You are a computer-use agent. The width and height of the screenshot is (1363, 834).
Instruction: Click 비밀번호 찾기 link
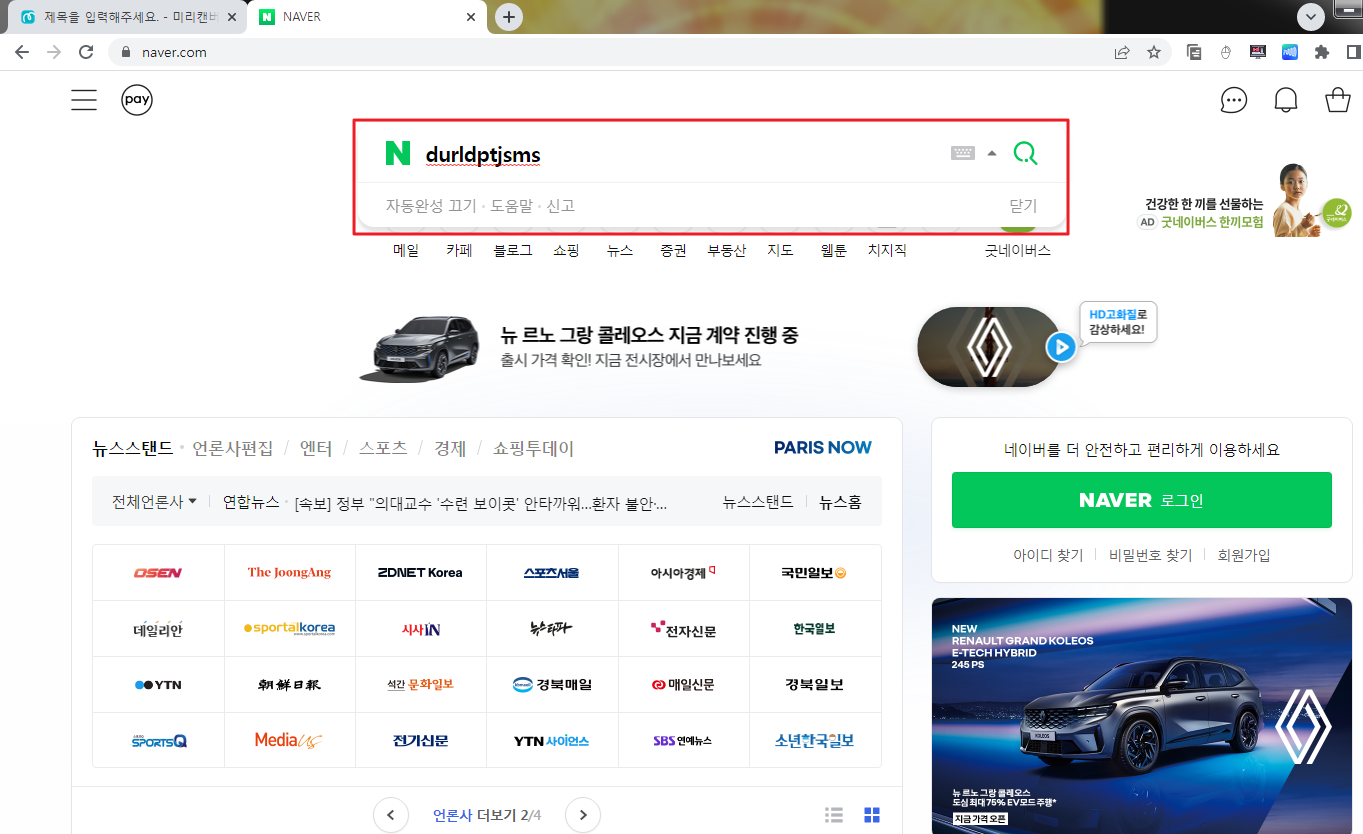[1151, 555]
